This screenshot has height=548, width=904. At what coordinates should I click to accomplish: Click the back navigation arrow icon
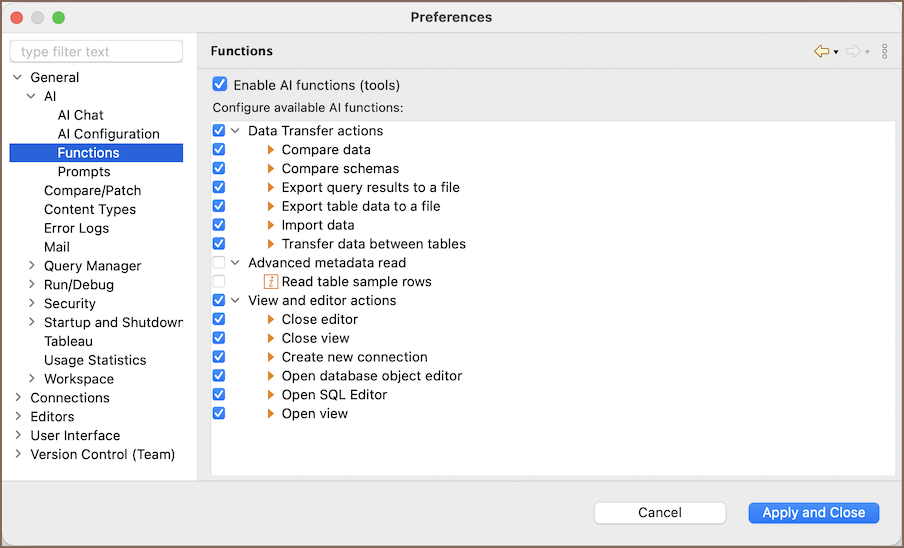pyautogui.click(x=822, y=51)
